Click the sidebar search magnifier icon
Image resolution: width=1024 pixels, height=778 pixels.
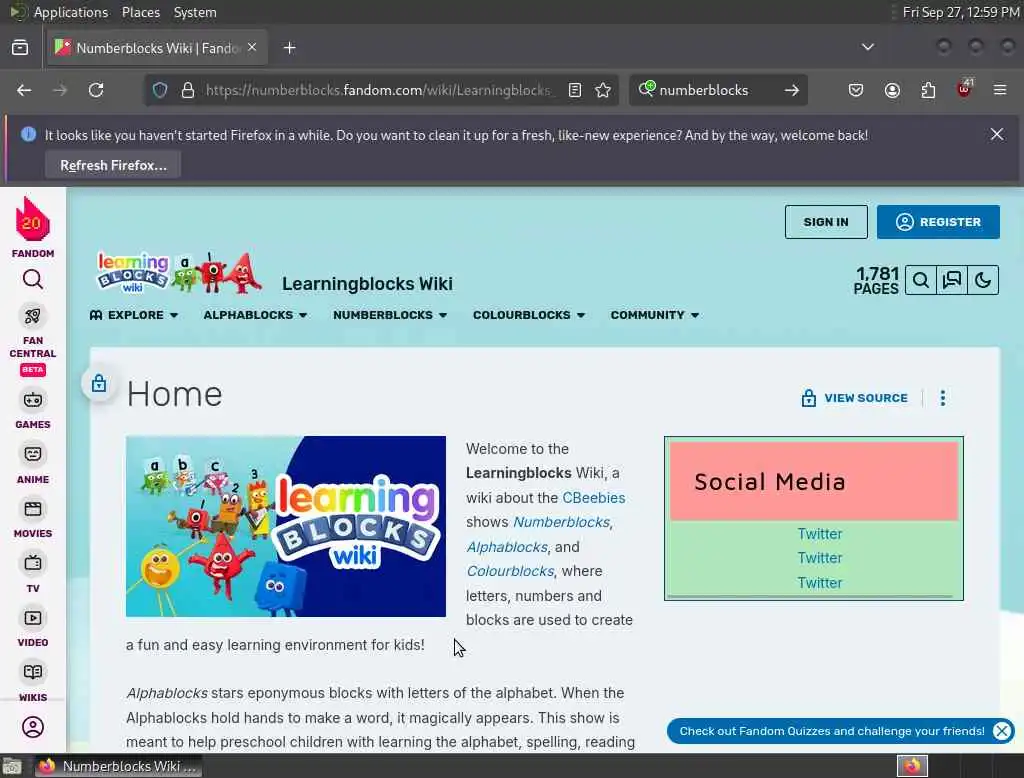[33, 280]
